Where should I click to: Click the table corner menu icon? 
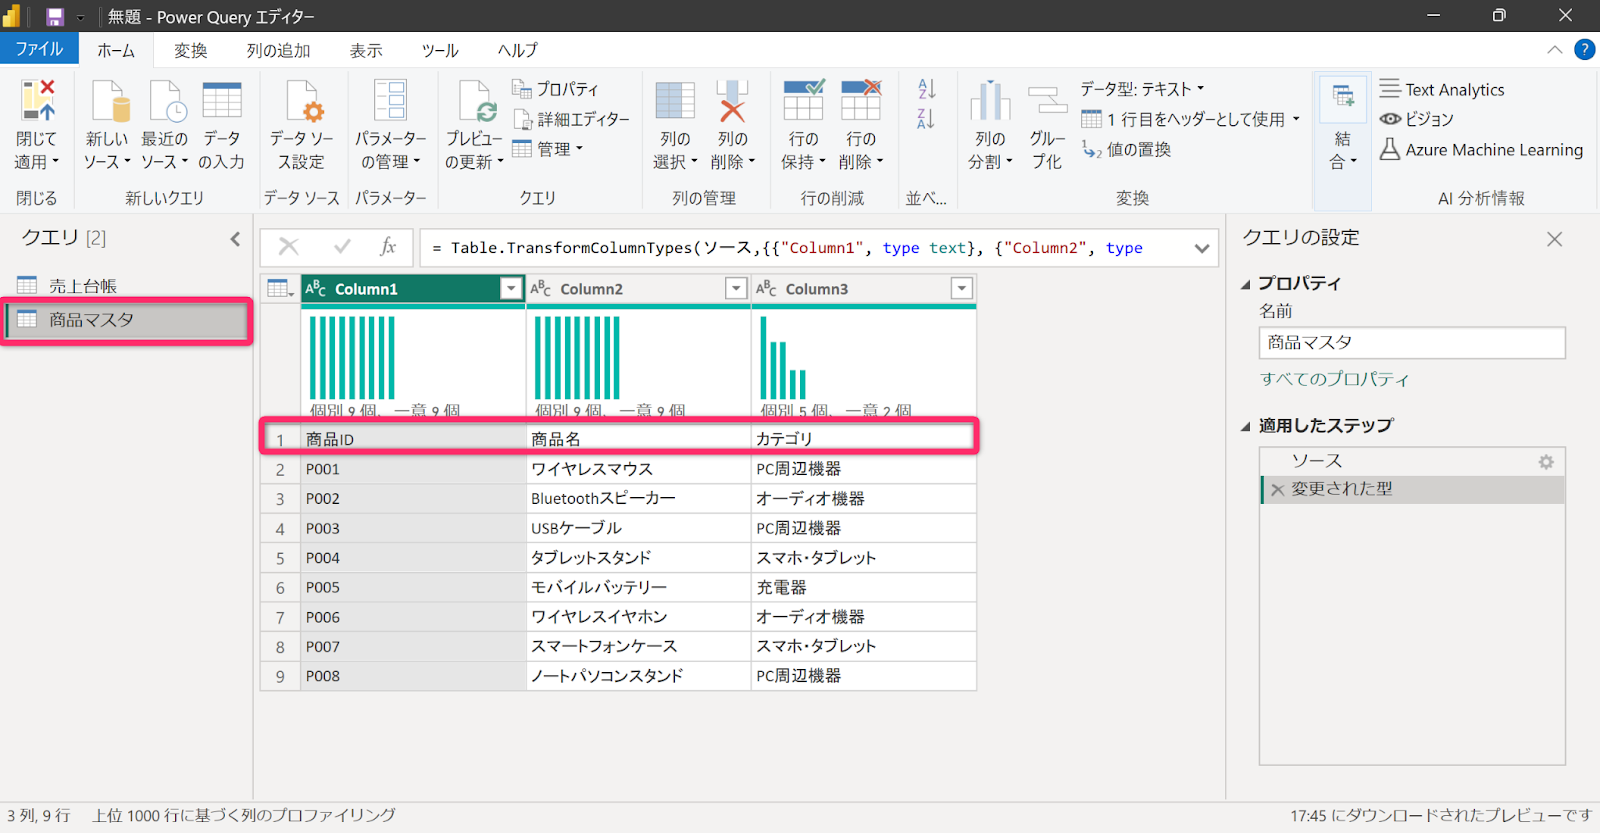click(x=280, y=289)
